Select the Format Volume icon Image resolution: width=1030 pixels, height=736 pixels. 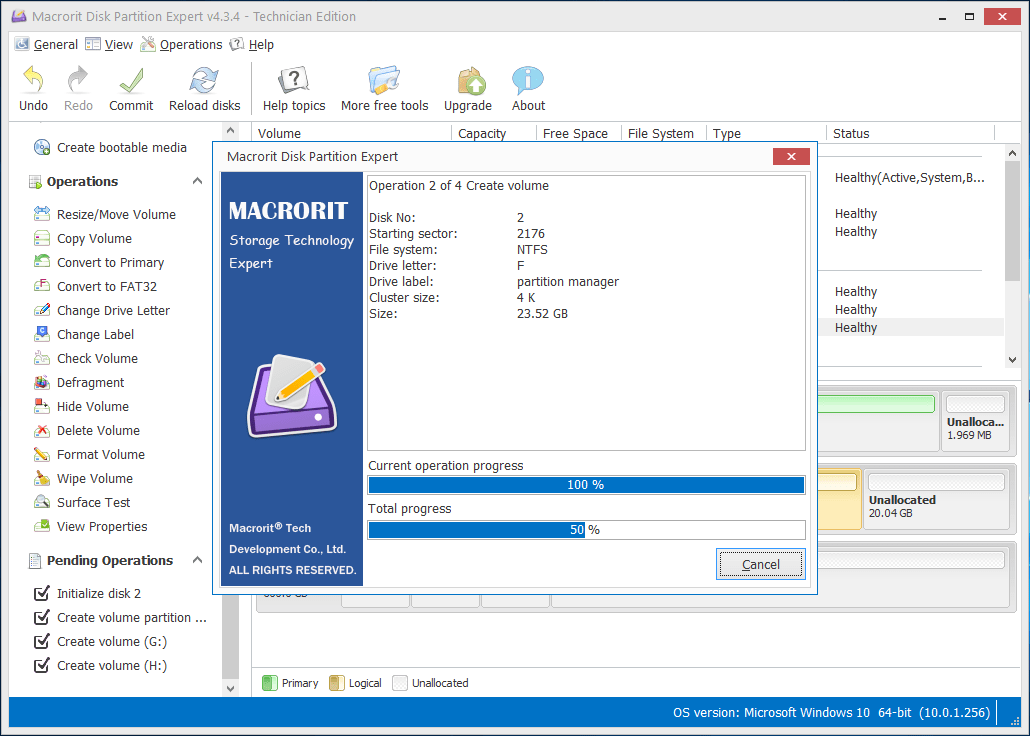tap(42, 454)
